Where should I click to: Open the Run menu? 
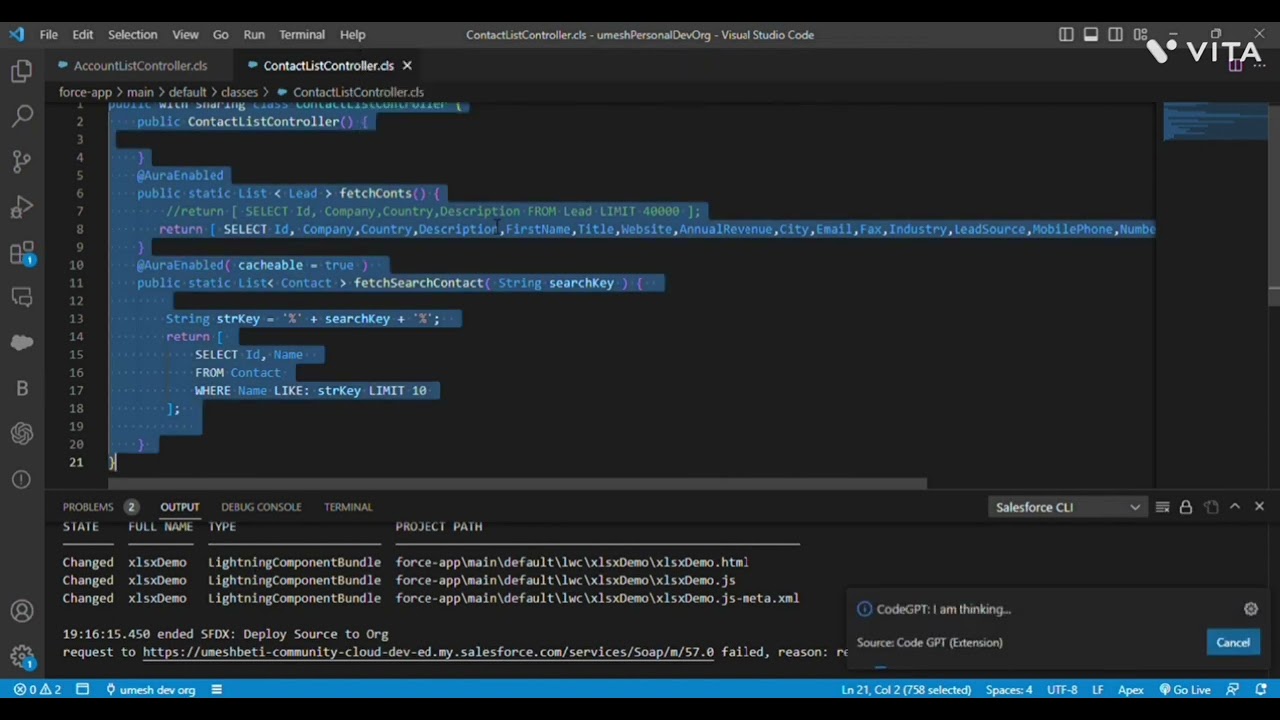click(x=254, y=34)
